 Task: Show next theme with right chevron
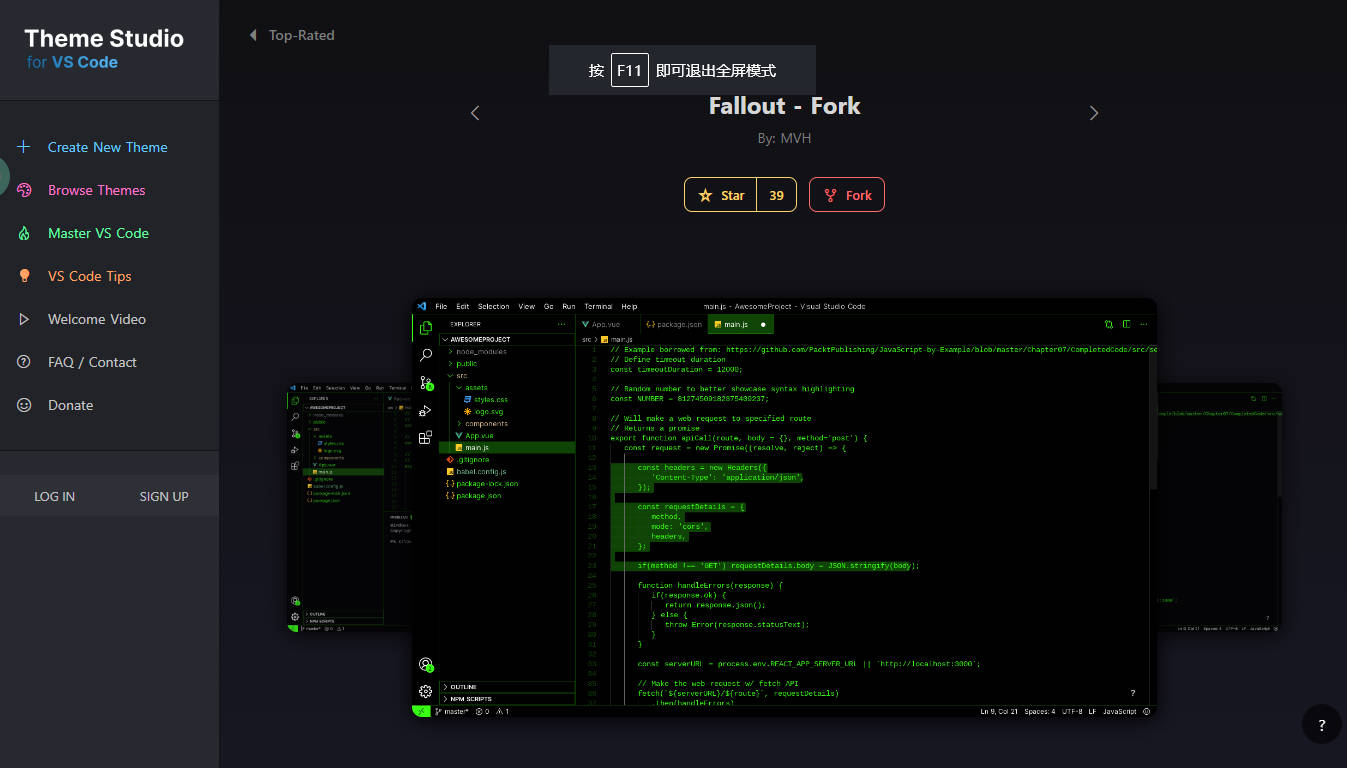[1093, 113]
